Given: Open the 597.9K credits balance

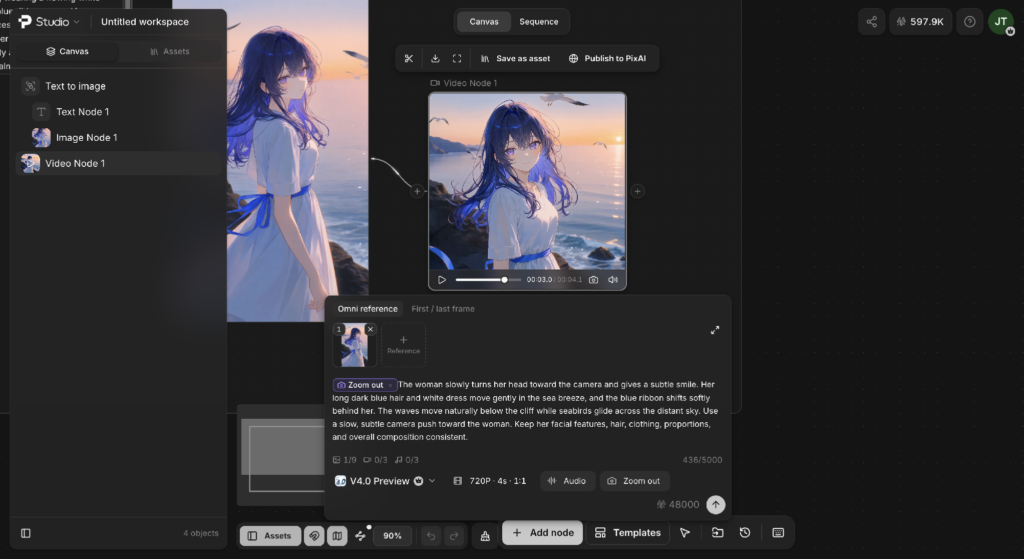Looking at the screenshot, I should point(920,22).
